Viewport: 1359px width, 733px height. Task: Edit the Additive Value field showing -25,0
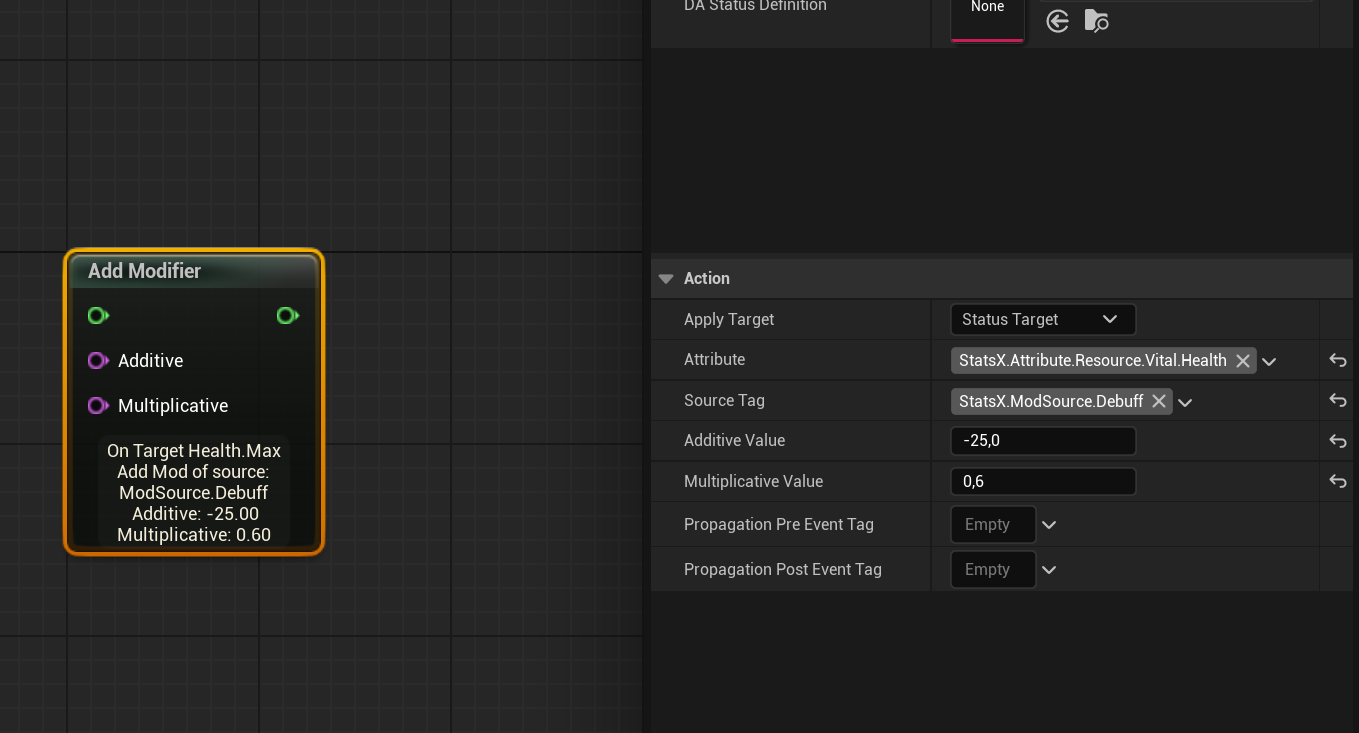coord(1043,440)
